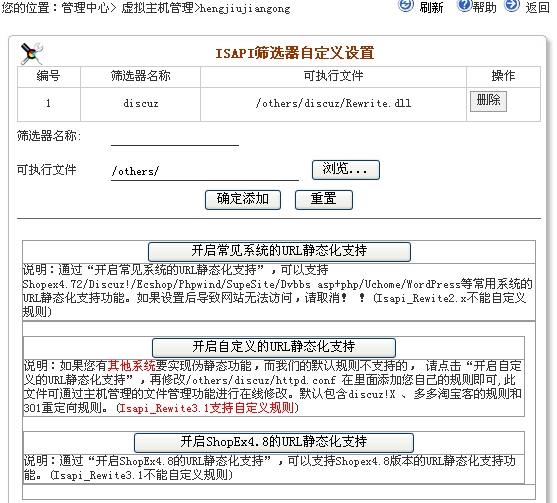Click the 可执行文件 path input field
The width and height of the screenshot is (557, 503).
pyautogui.click(x=205, y=171)
